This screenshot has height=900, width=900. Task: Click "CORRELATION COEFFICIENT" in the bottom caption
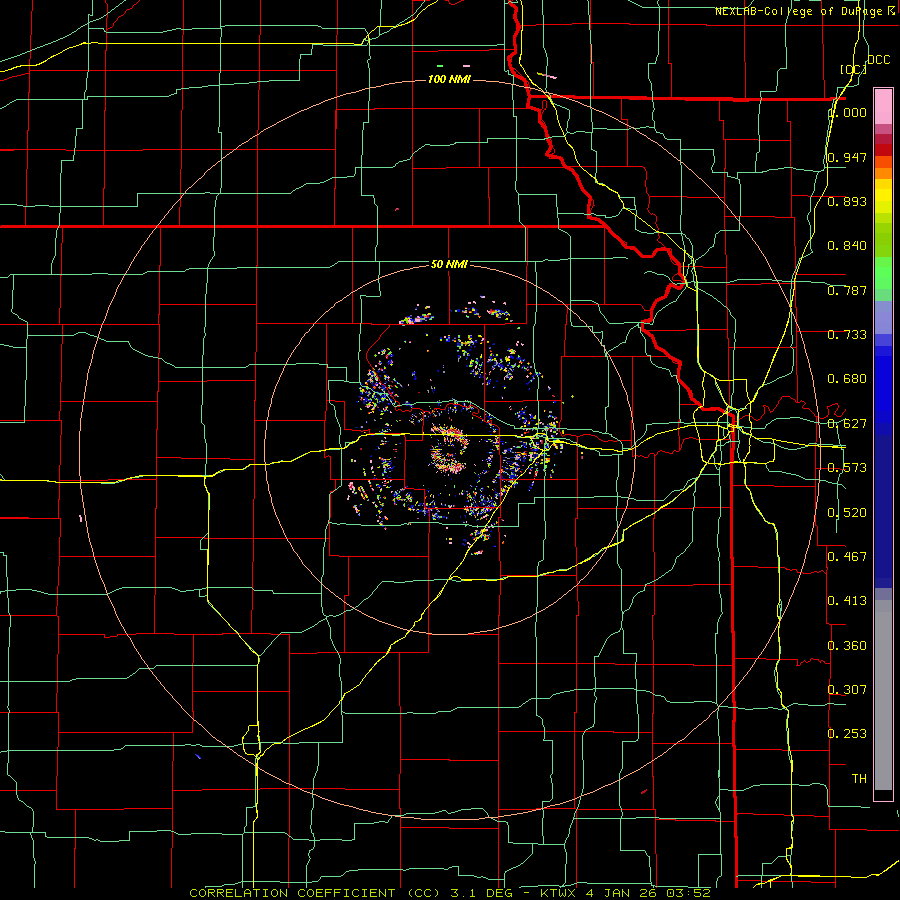(x=292, y=893)
